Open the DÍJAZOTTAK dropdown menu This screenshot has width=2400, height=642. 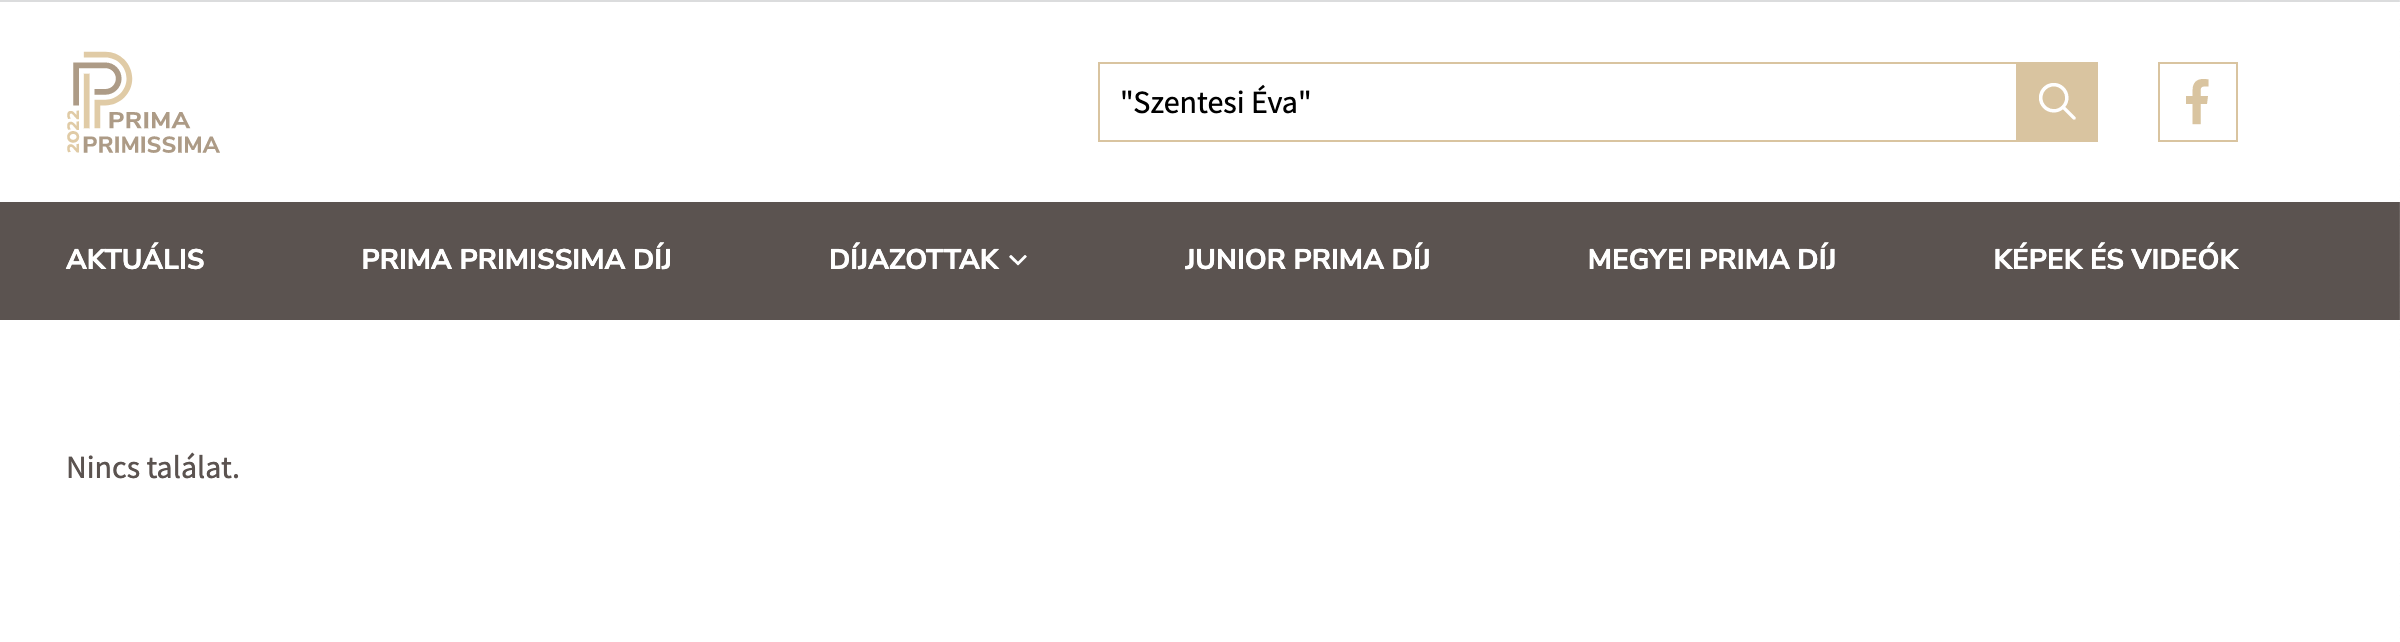(x=914, y=260)
